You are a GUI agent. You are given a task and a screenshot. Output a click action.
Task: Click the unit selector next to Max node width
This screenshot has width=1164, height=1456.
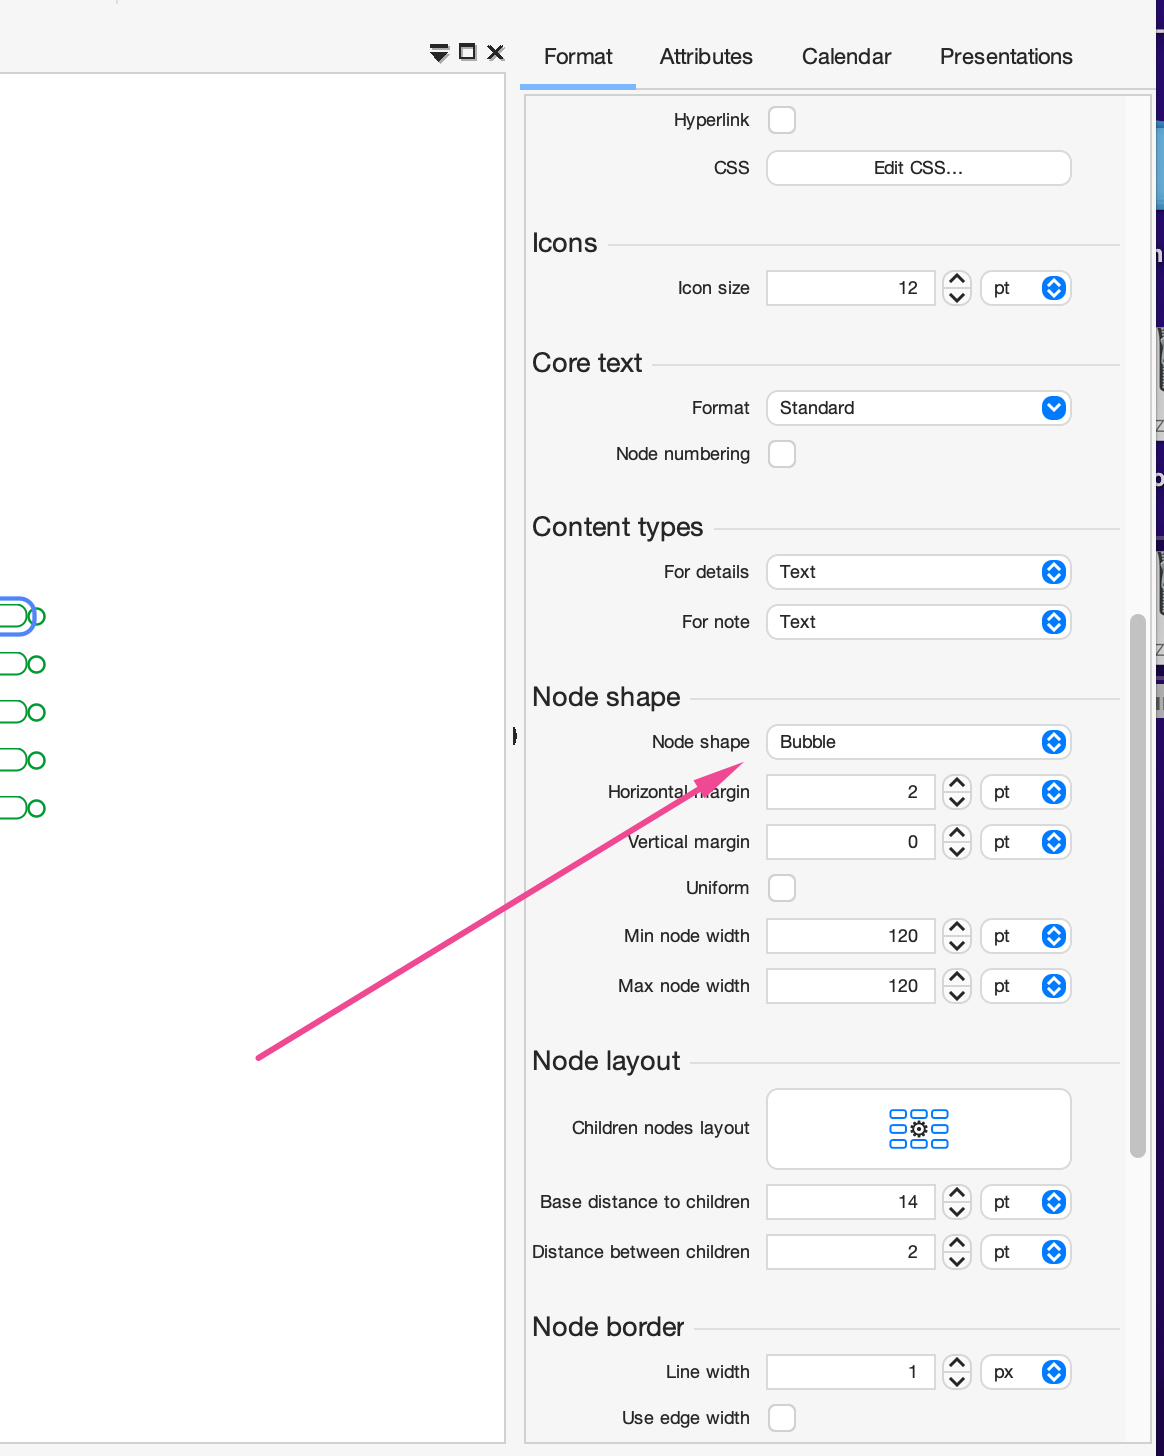click(1025, 986)
